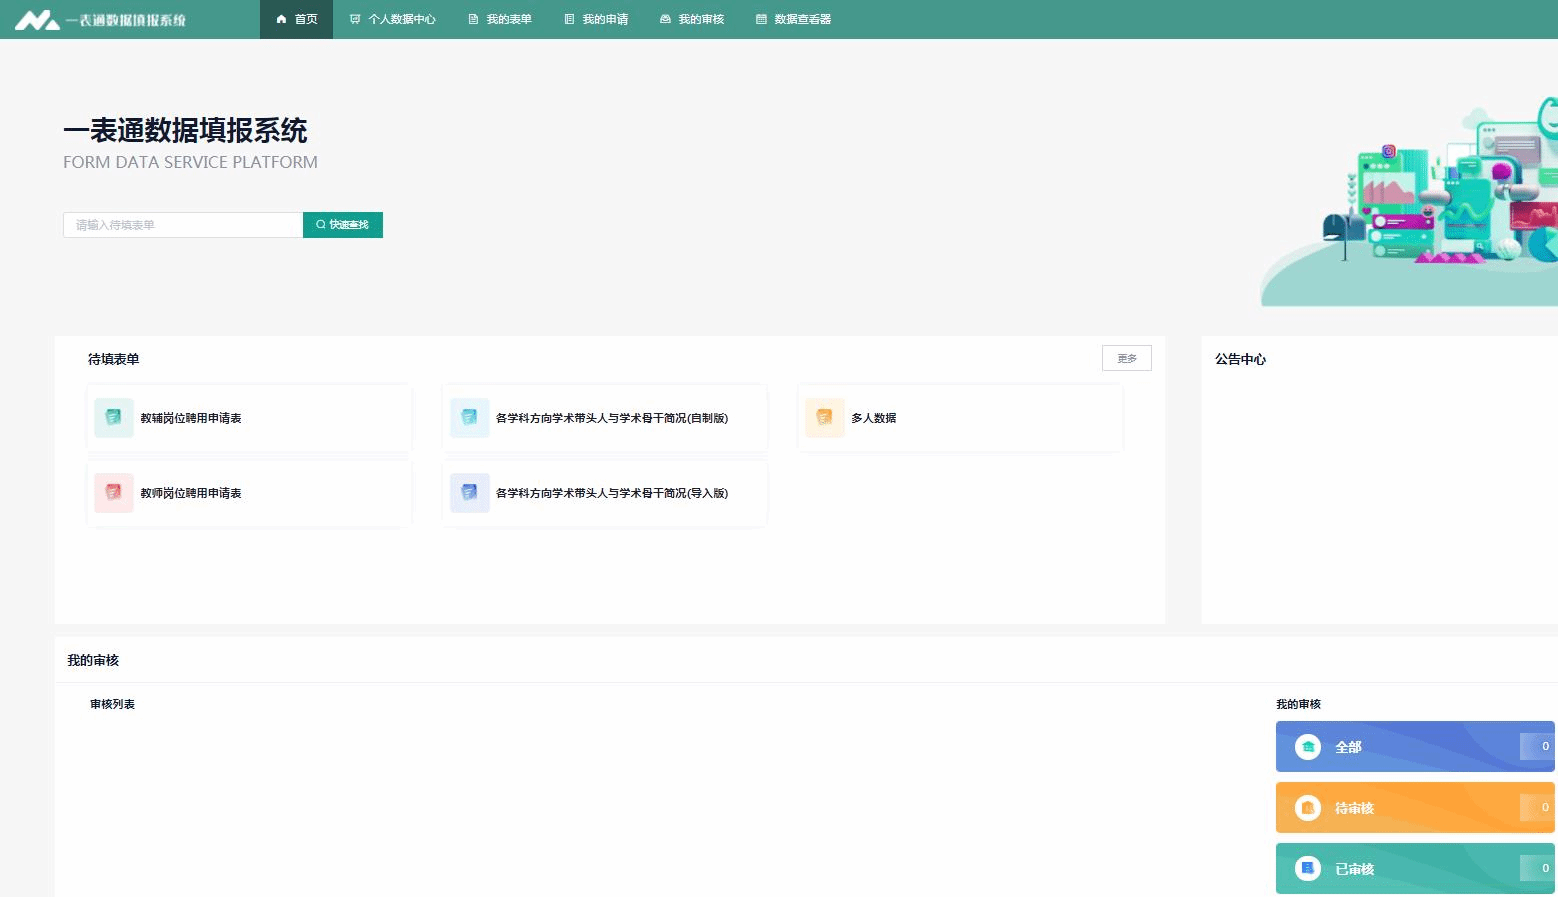
Task: Click the 更多 button in 待填表单
Action: [x=1126, y=358]
